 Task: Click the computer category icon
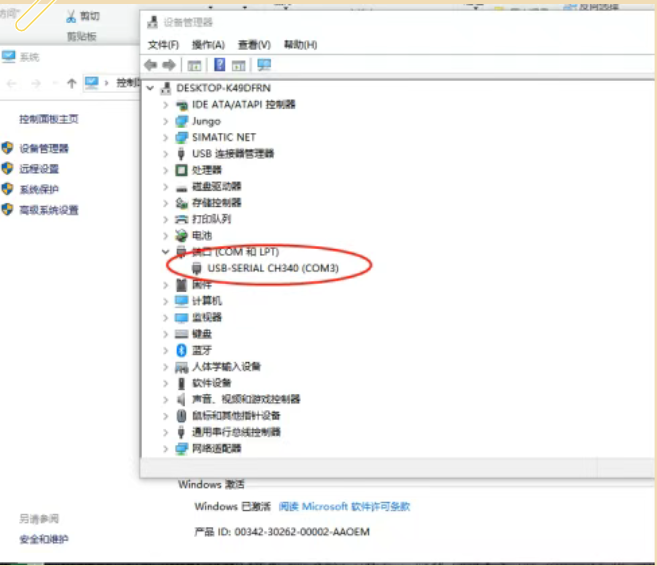click(181, 301)
